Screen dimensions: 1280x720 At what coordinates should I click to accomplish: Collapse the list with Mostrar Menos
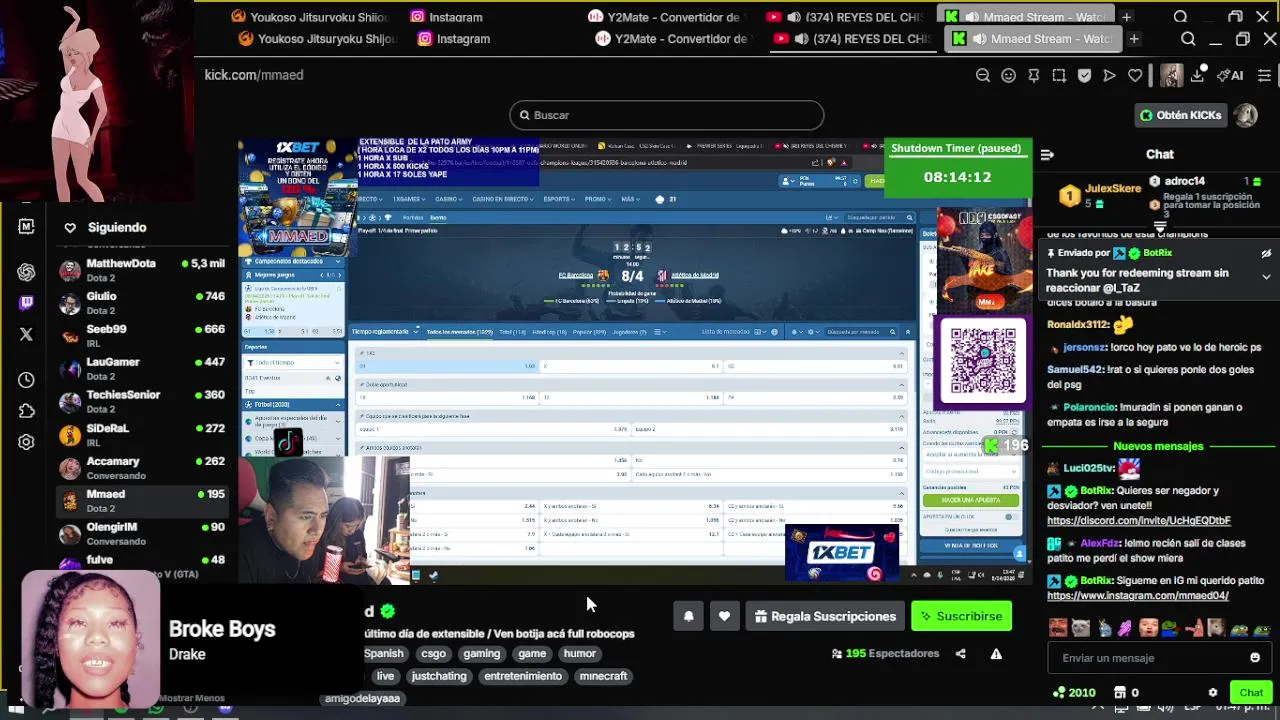(x=192, y=698)
